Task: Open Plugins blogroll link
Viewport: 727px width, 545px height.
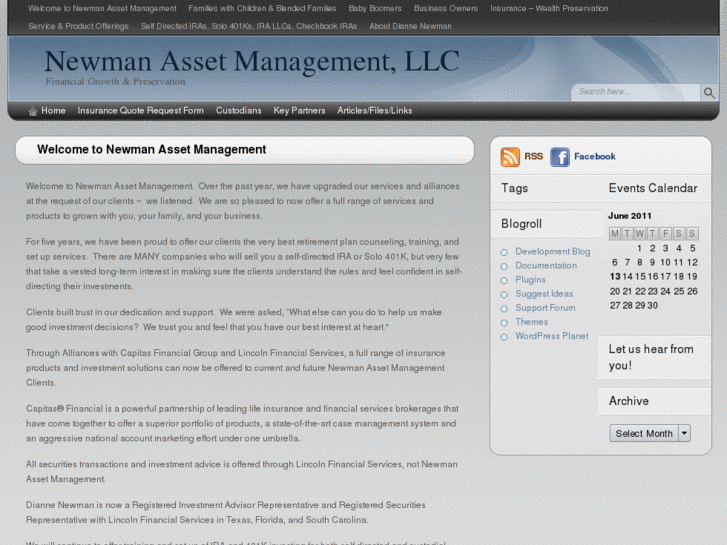Action: (x=530, y=280)
